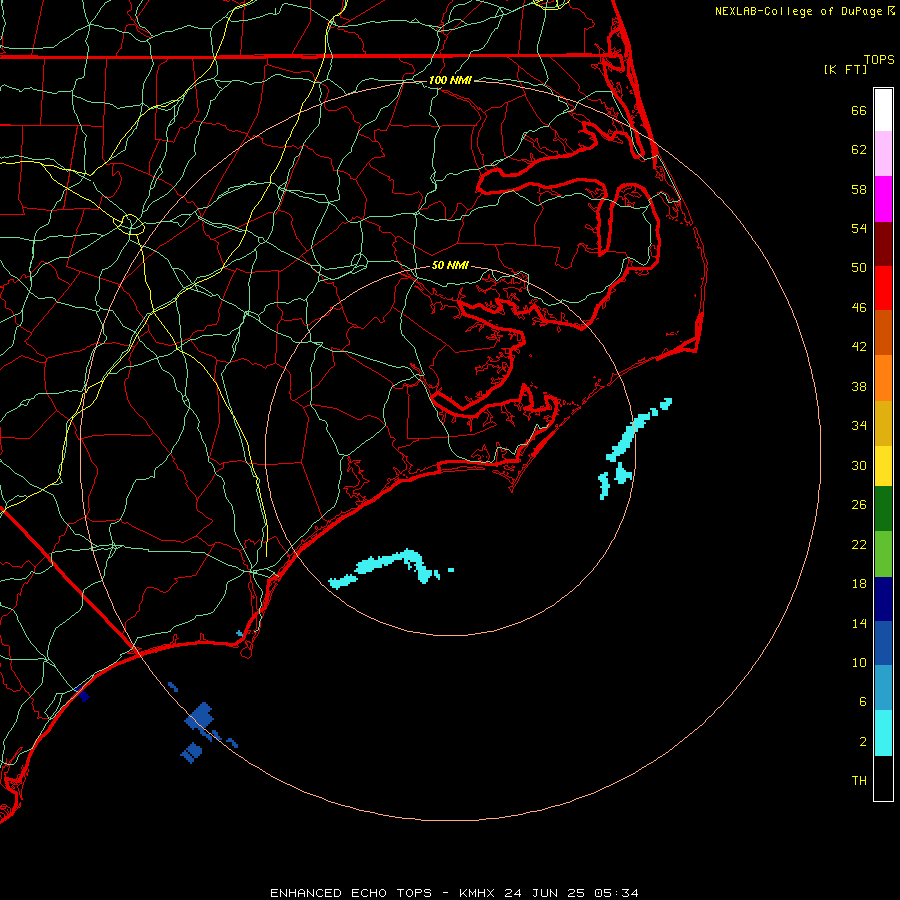This screenshot has height=900, width=900.
Task: Click the TH legend label
Action: coord(859,781)
